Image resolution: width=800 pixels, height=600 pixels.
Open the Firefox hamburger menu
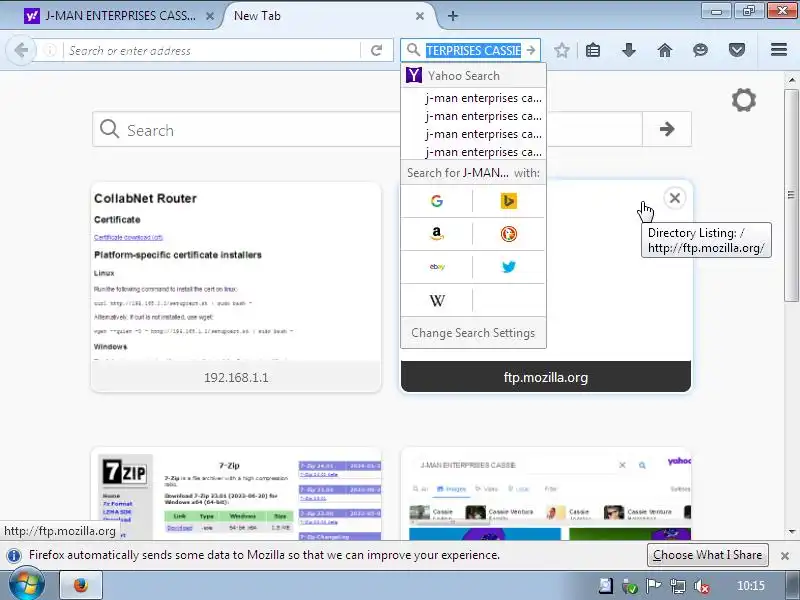pyautogui.click(x=779, y=50)
